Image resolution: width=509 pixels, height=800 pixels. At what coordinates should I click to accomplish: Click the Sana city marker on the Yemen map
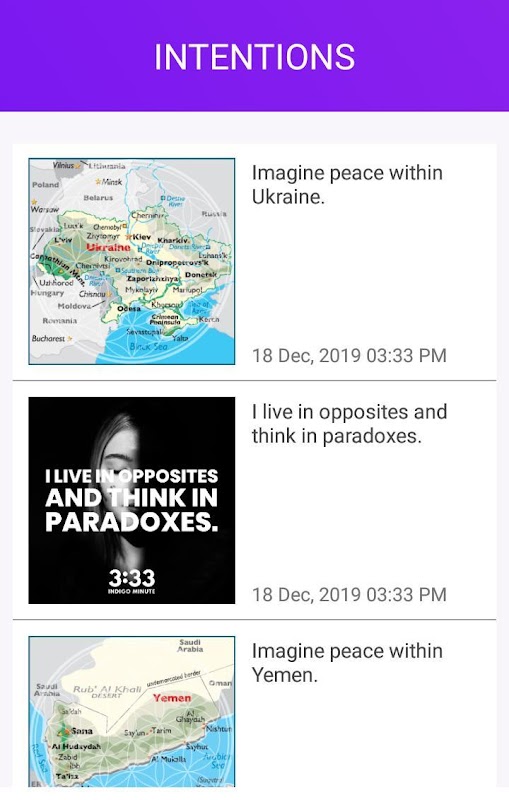[65, 732]
